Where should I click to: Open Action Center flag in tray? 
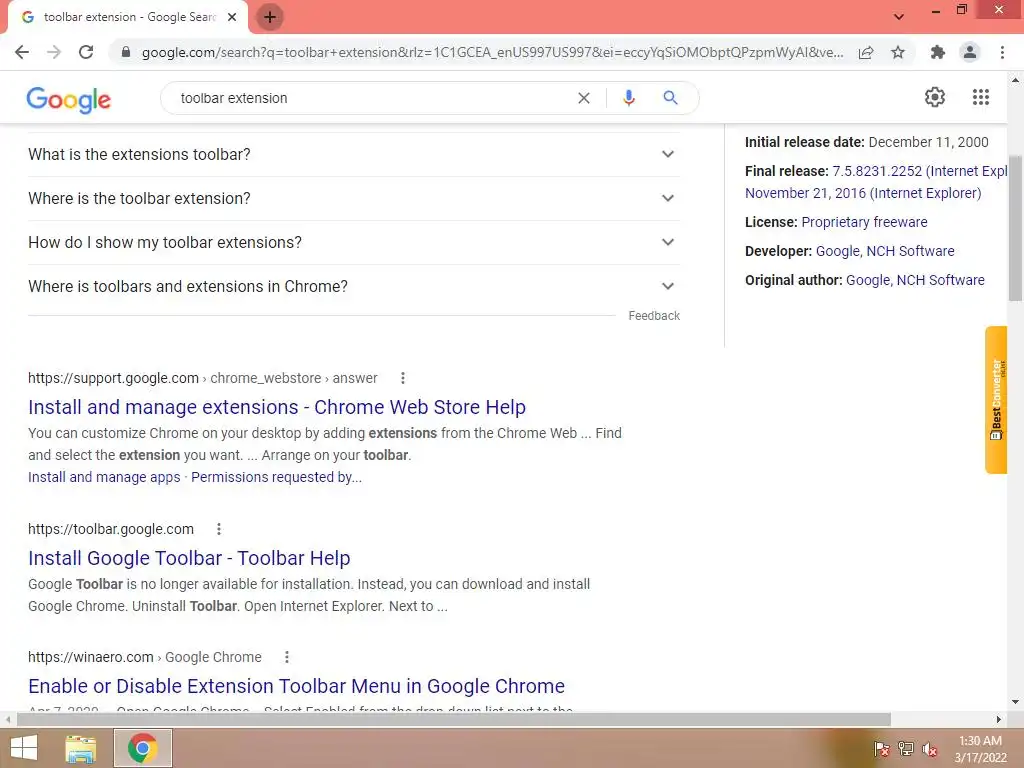pyautogui.click(x=882, y=749)
